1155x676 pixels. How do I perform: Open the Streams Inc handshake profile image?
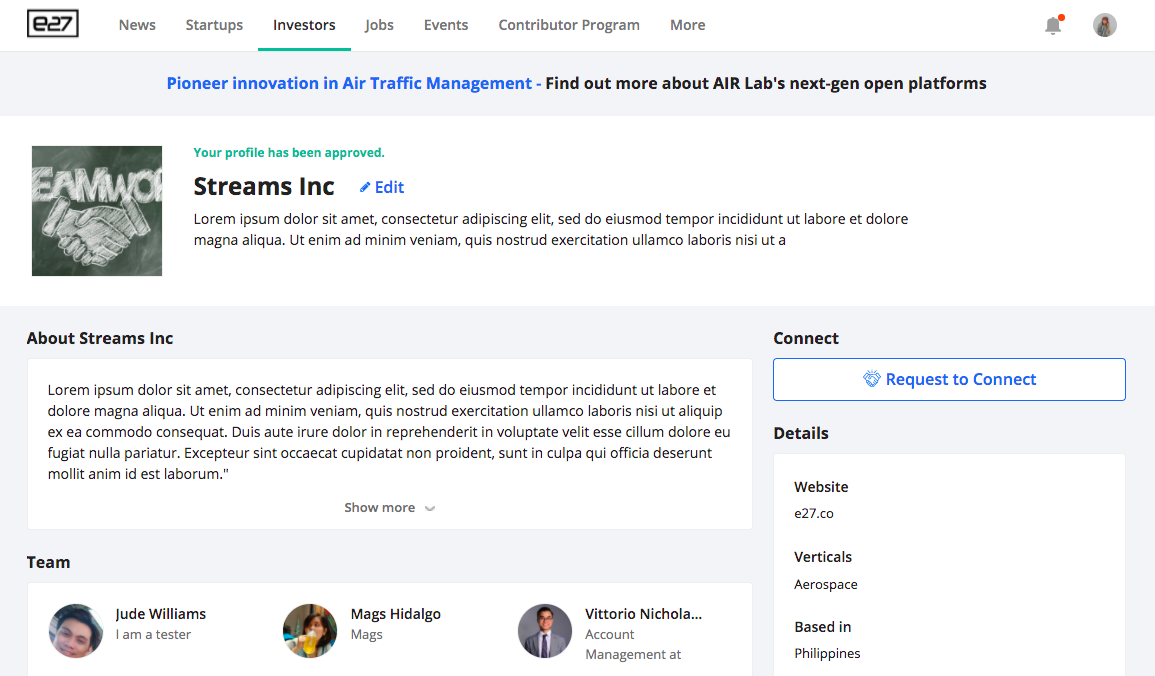coord(96,211)
